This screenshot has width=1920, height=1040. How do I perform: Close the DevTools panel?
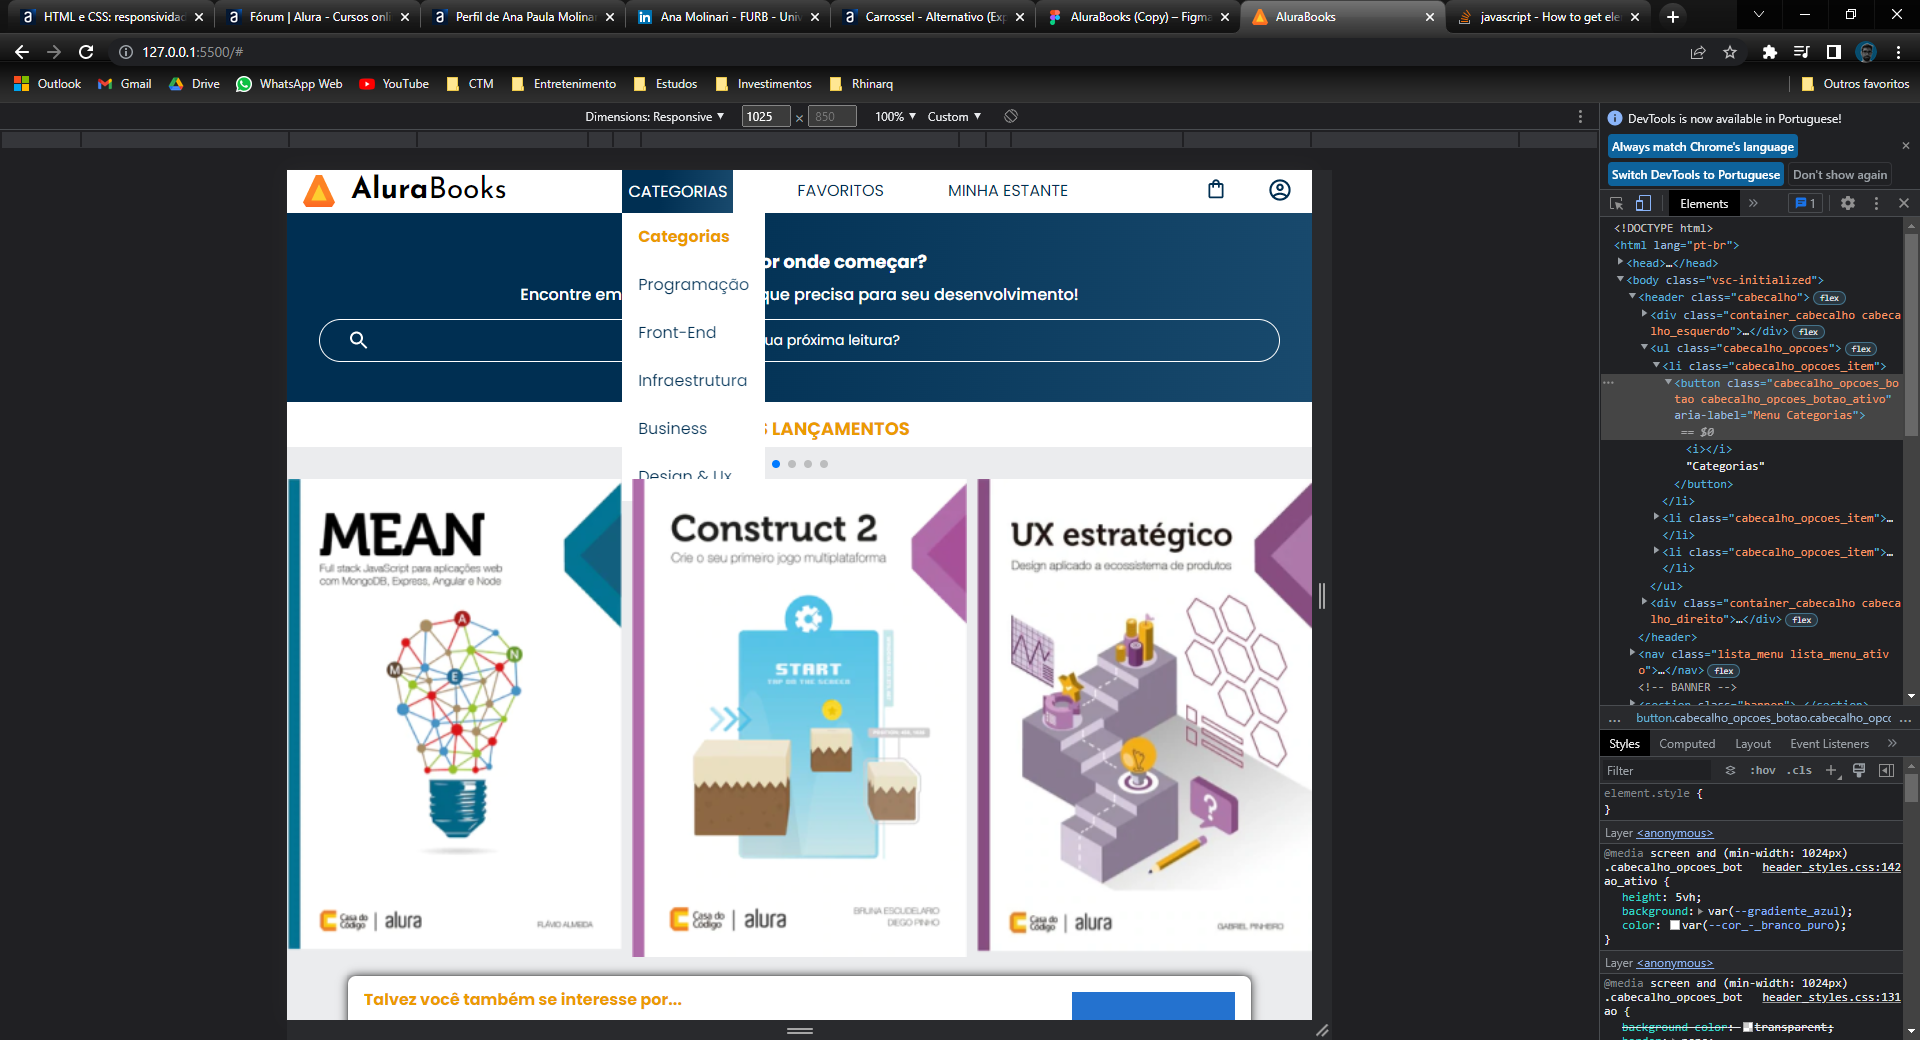[1904, 203]
